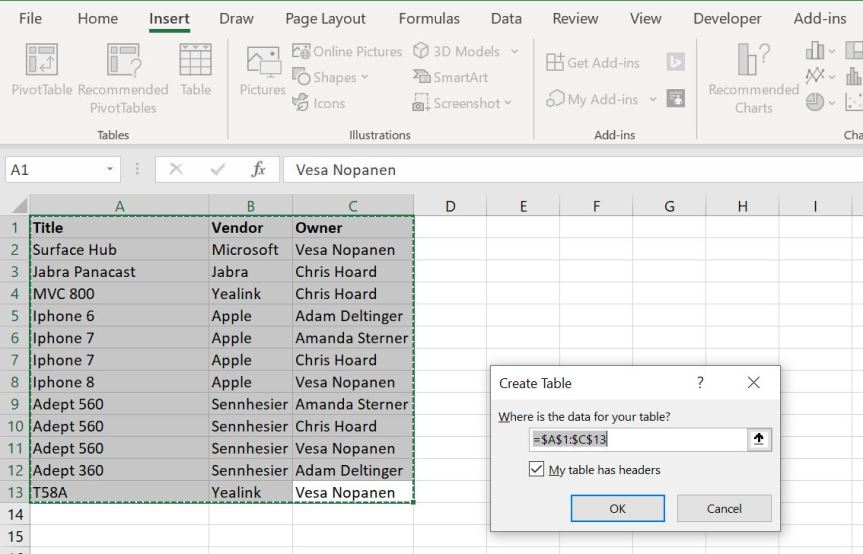
Task: Click Cancel in Create Table dialog
Action: point(724,508)
